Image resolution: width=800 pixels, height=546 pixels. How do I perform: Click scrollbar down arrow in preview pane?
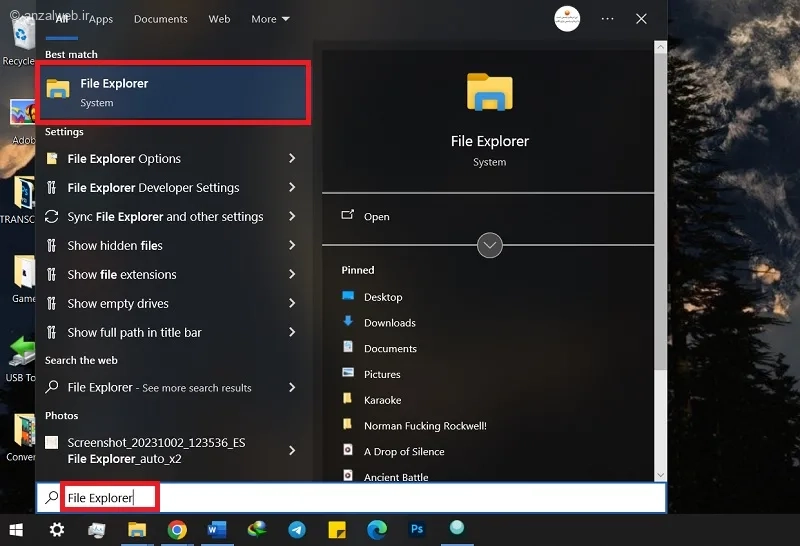660,475
